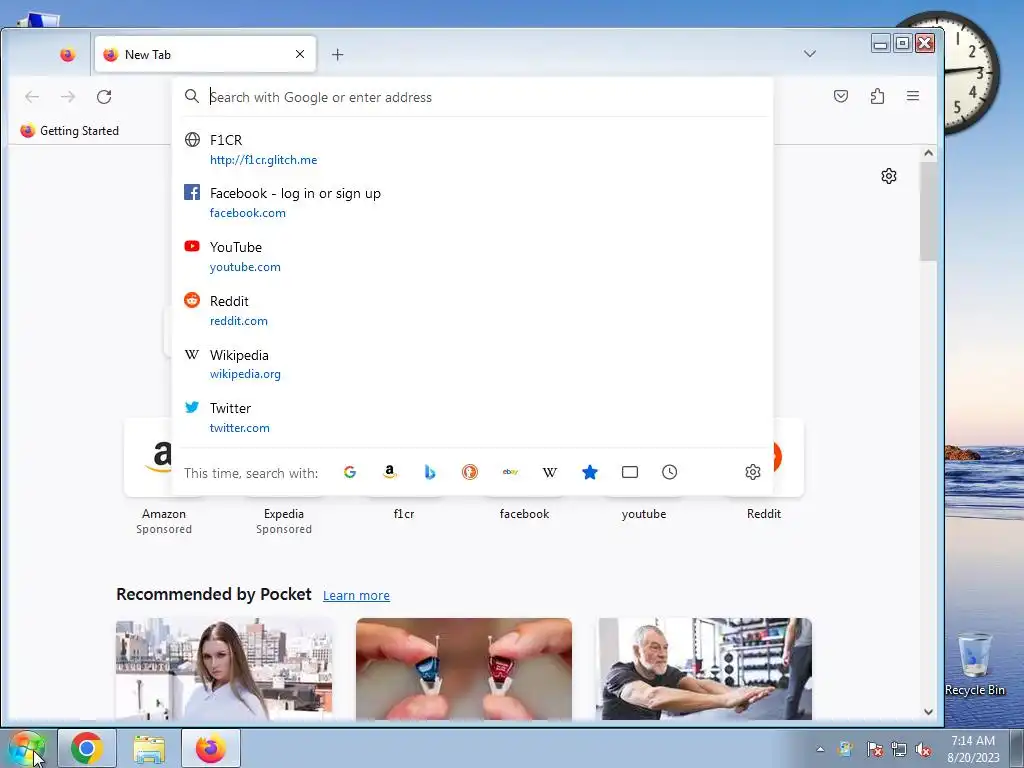Switch to the New Tab tab
Screen dimensions: 1024x768
[205, 54]
